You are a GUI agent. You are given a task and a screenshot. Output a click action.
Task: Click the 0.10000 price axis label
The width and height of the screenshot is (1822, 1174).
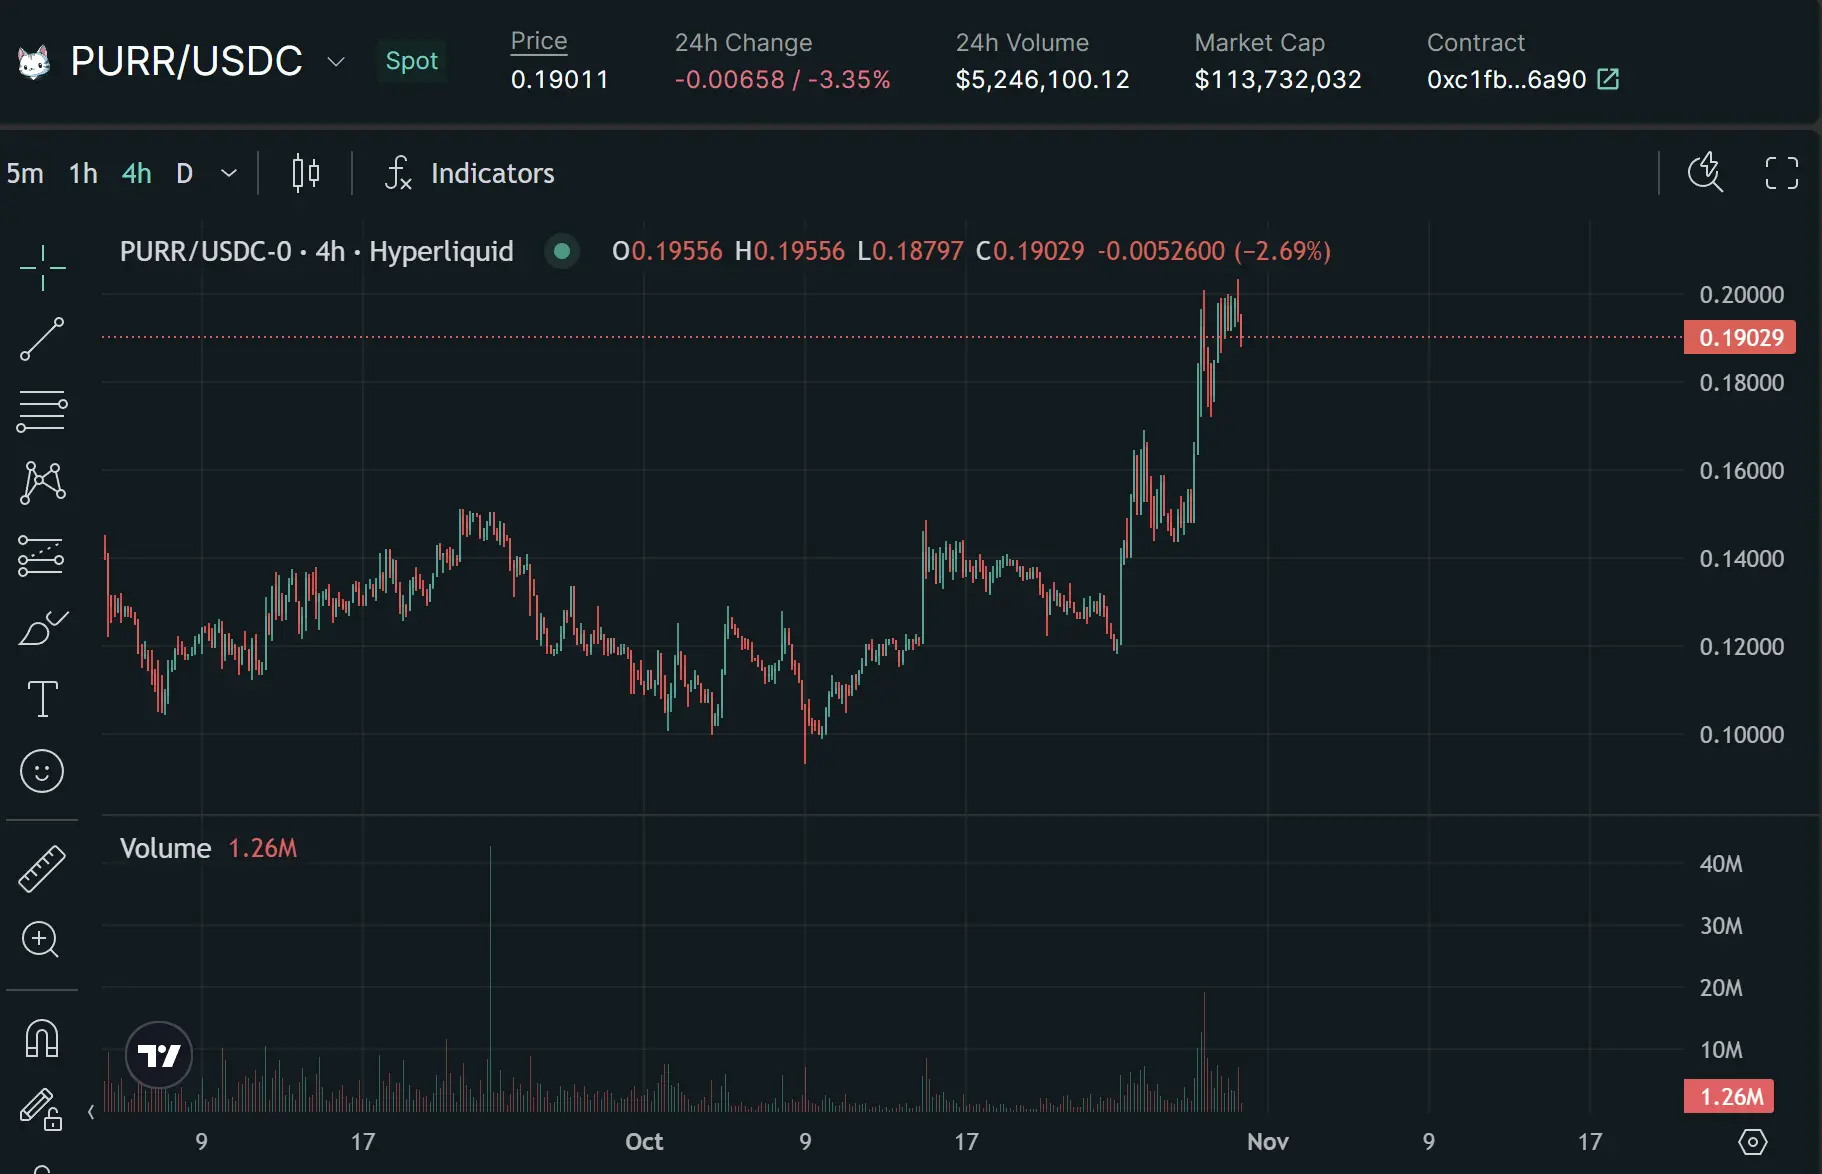(x=1741, y=735)
